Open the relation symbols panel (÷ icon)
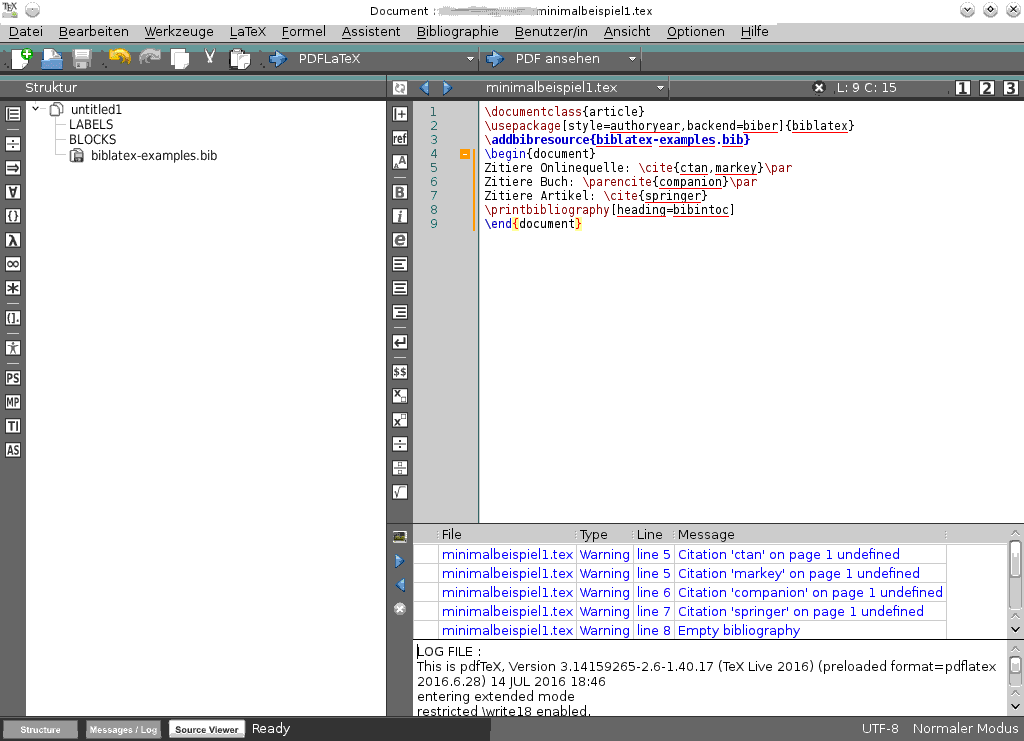Viewport: 1024px width, 741px height. click(13, 144)
